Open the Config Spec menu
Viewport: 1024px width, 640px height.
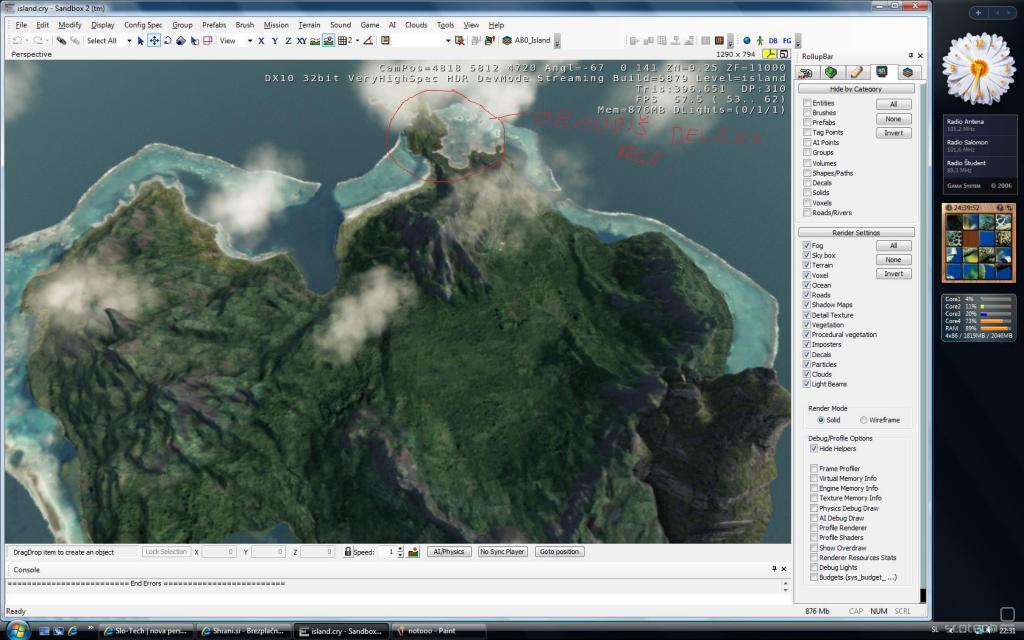pos(143,25)
